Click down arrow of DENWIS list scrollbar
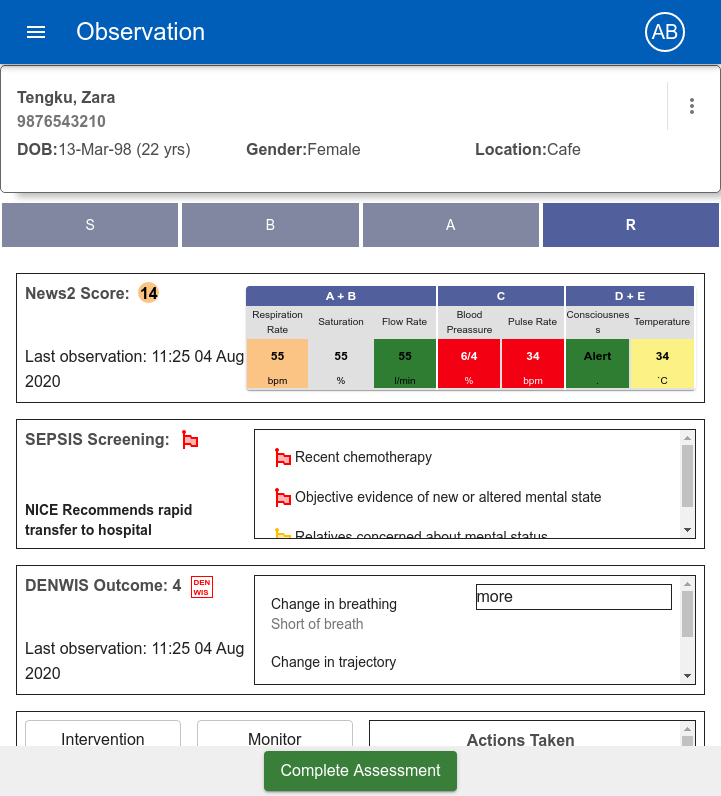 (687, 676)
